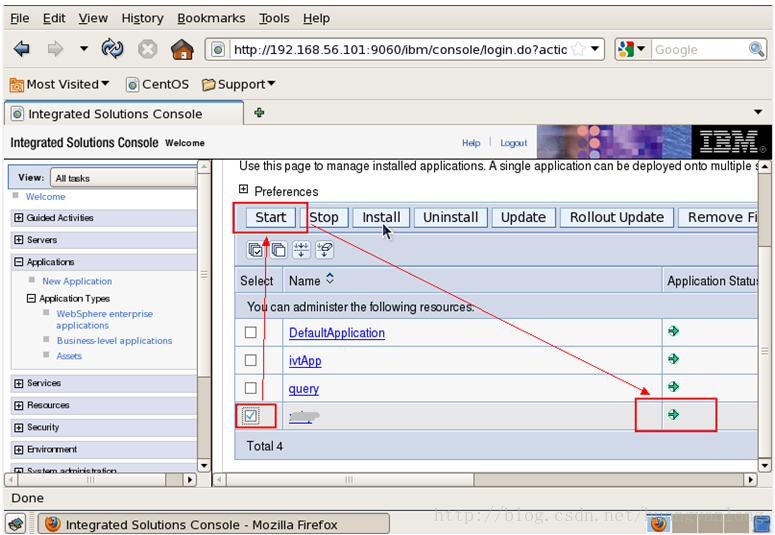Expand the Security section
This screenshot has height=535, width=775.
(19, 428)
